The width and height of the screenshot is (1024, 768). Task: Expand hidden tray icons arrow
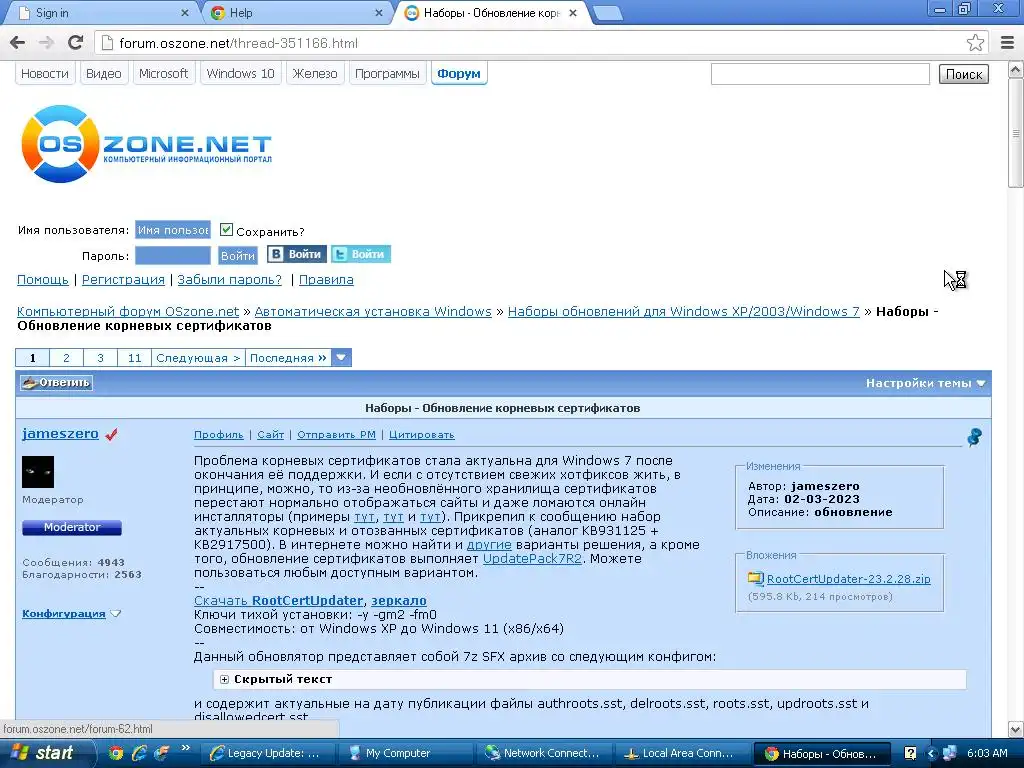(x=932, y=754)
